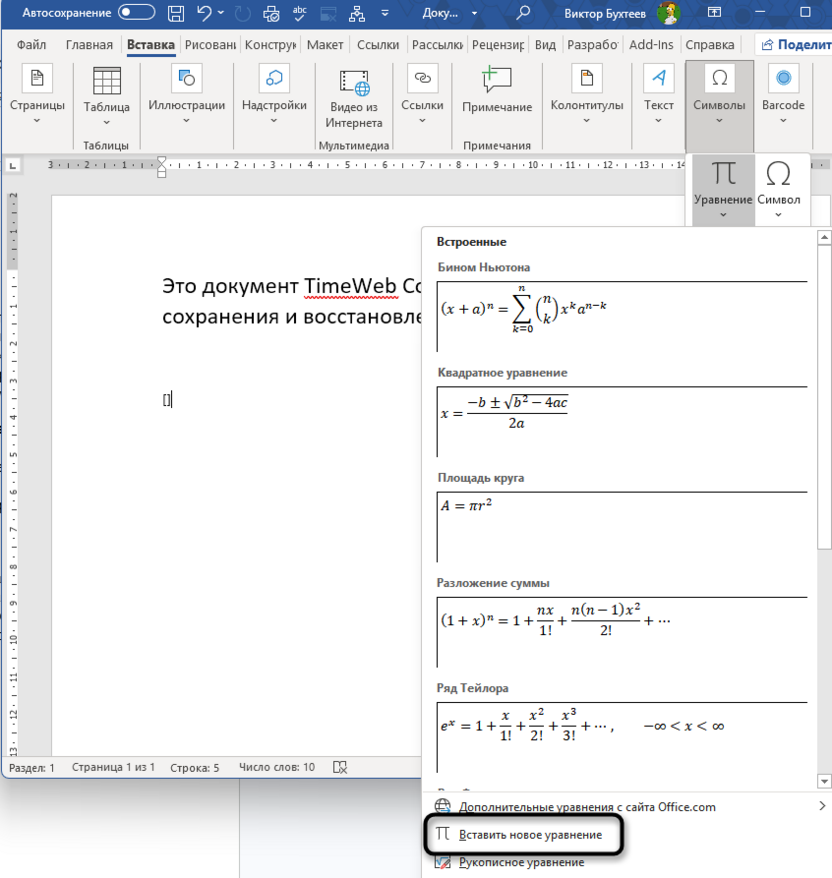Run the abc spelling check icon
The height and width of the screenshot is (878, 832).
[x=300, y=13]
